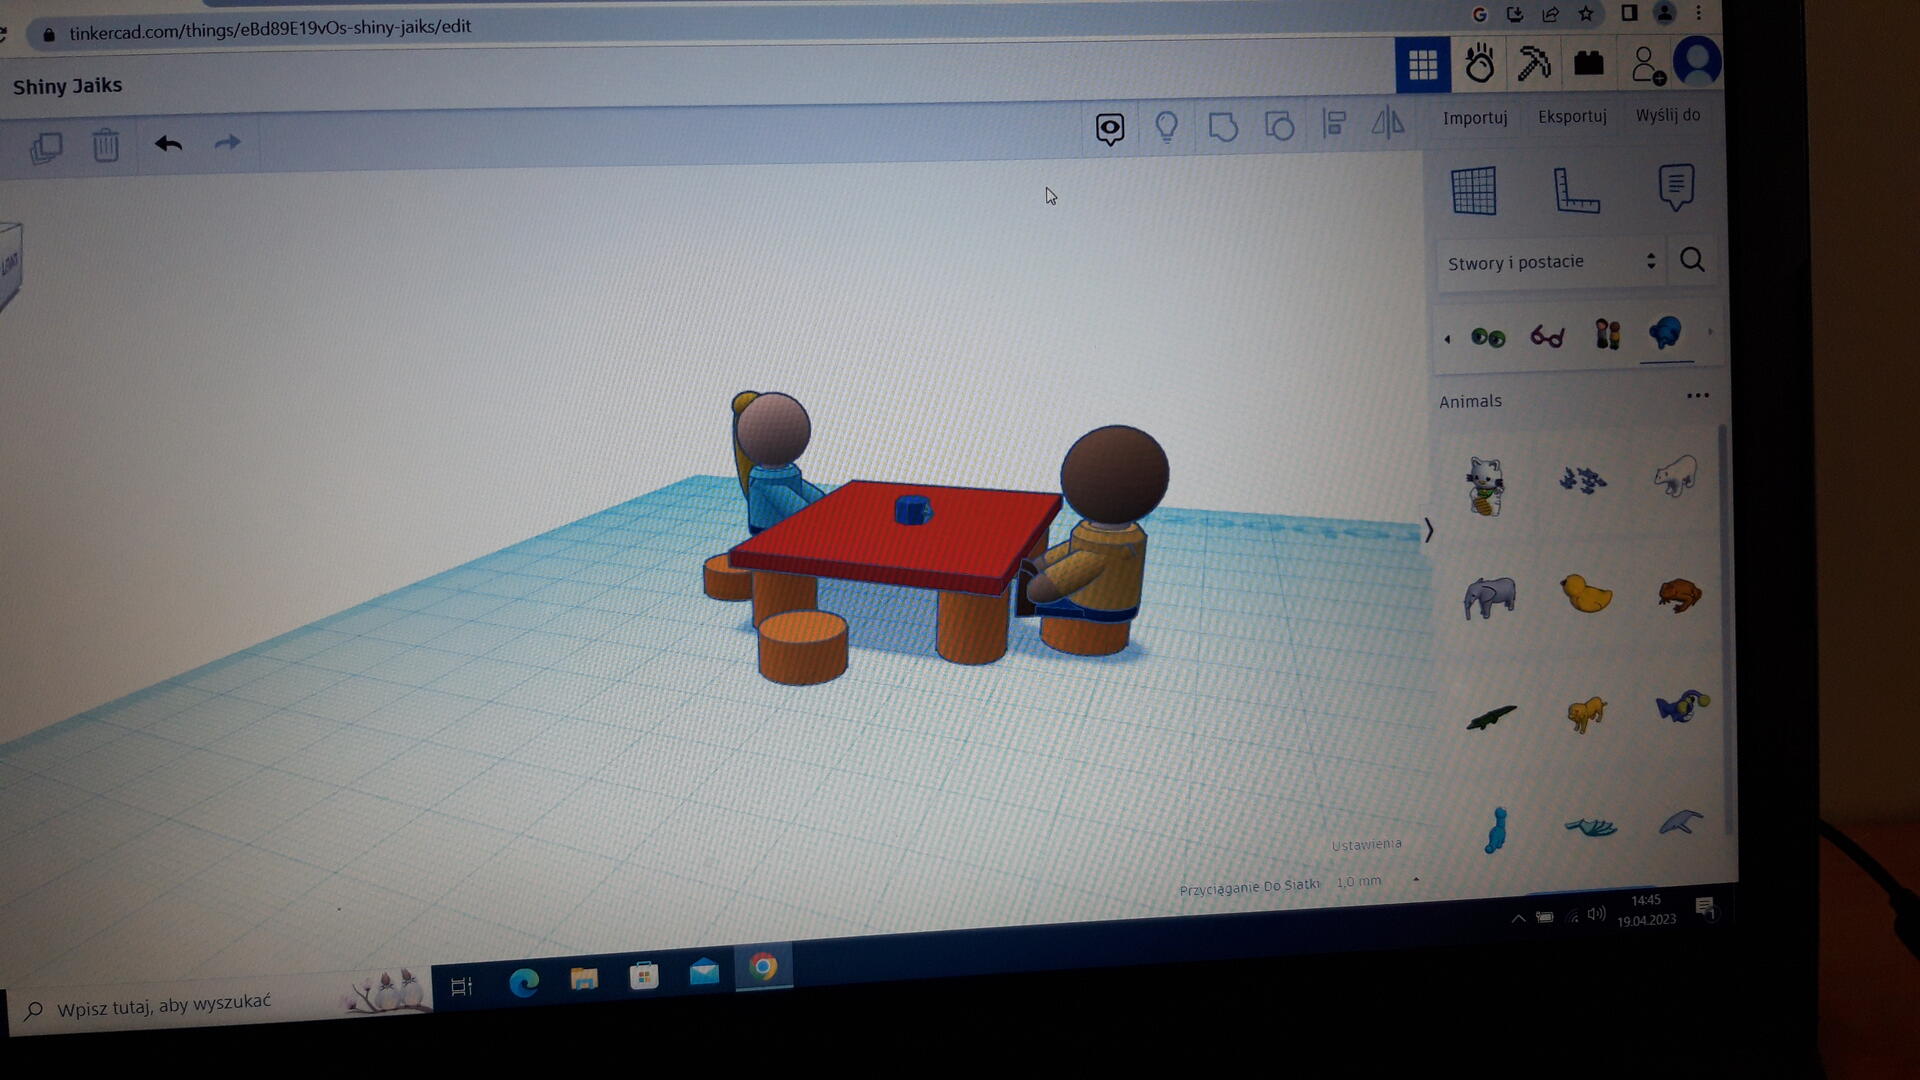Click the duplicate and repeat icon
The height and width of the screenshot is (1080, 1920).
(46, 148)
